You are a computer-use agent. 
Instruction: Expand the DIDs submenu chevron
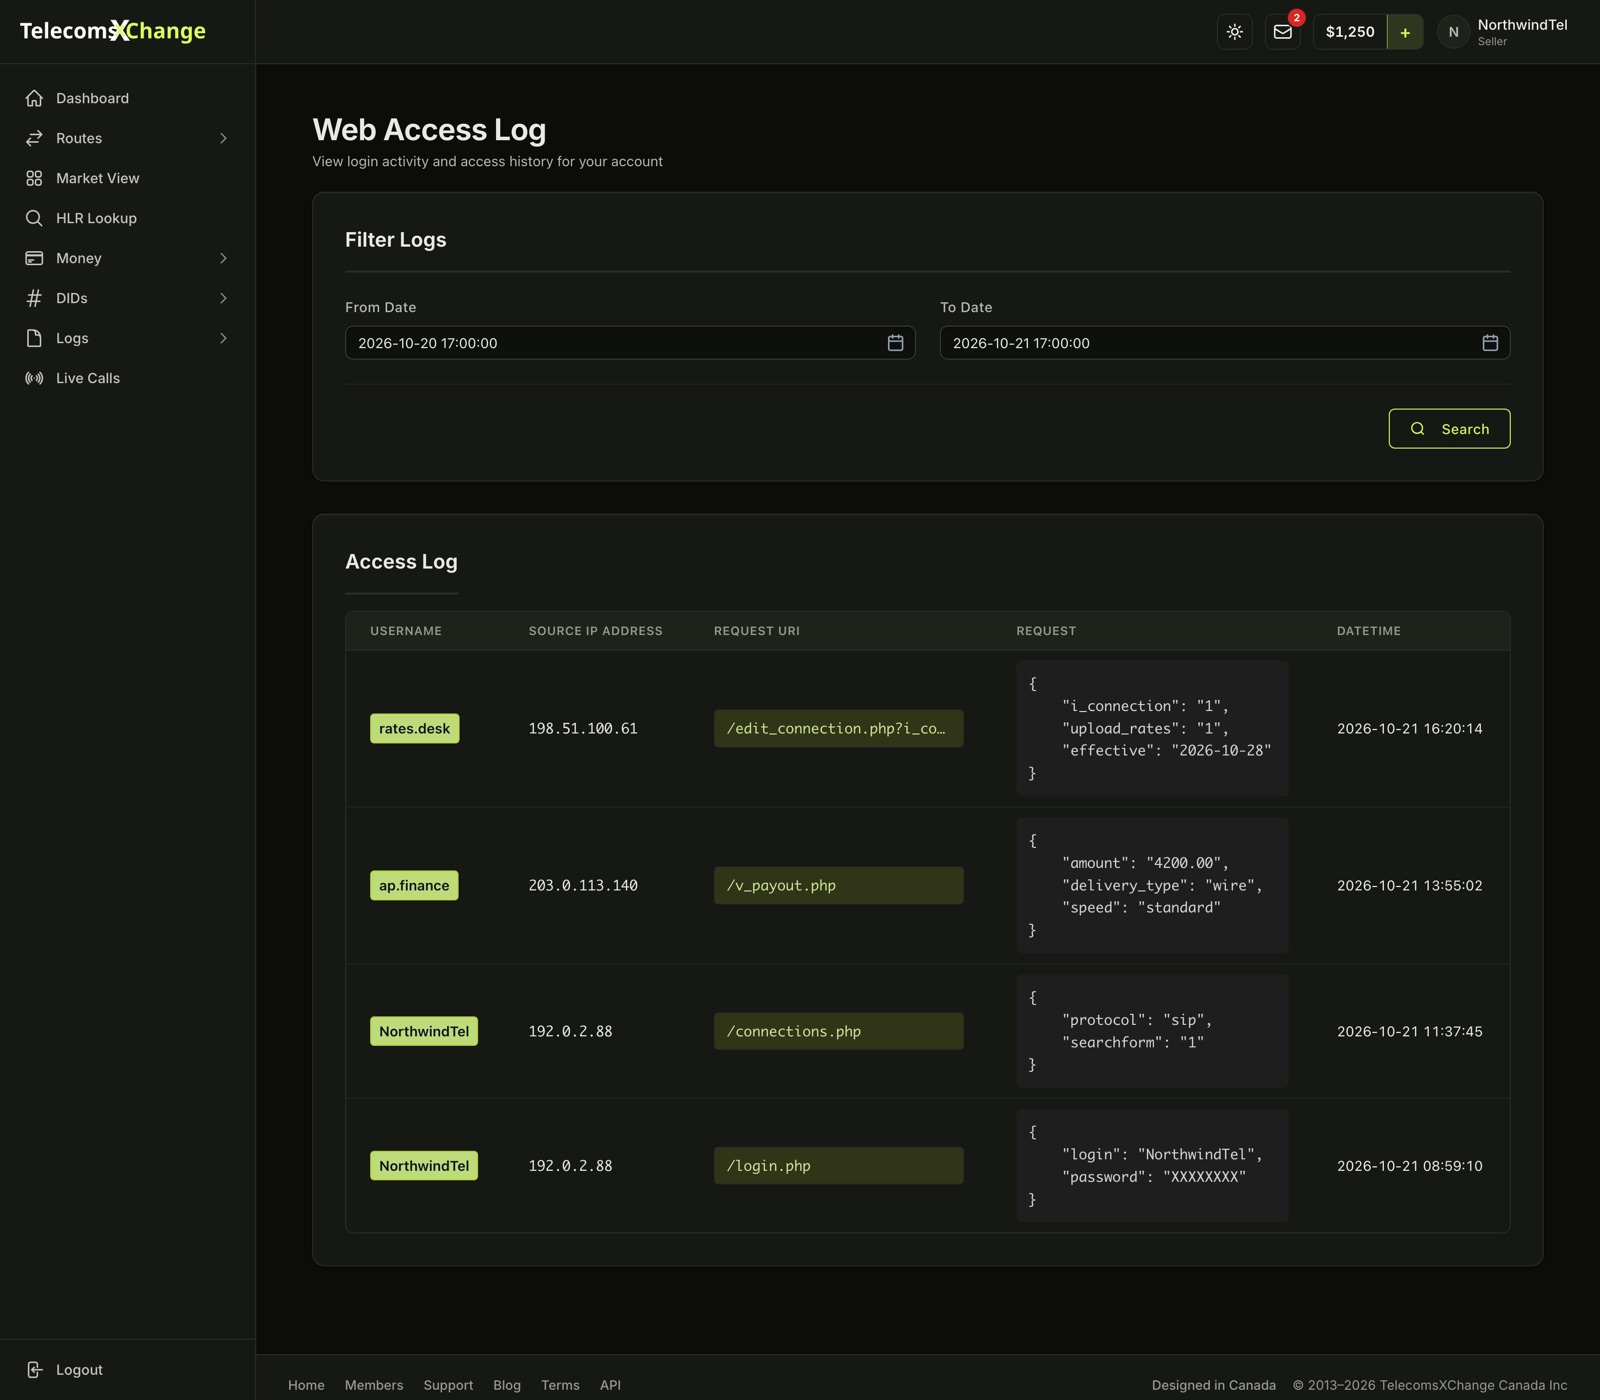click(x=223, y=298)
